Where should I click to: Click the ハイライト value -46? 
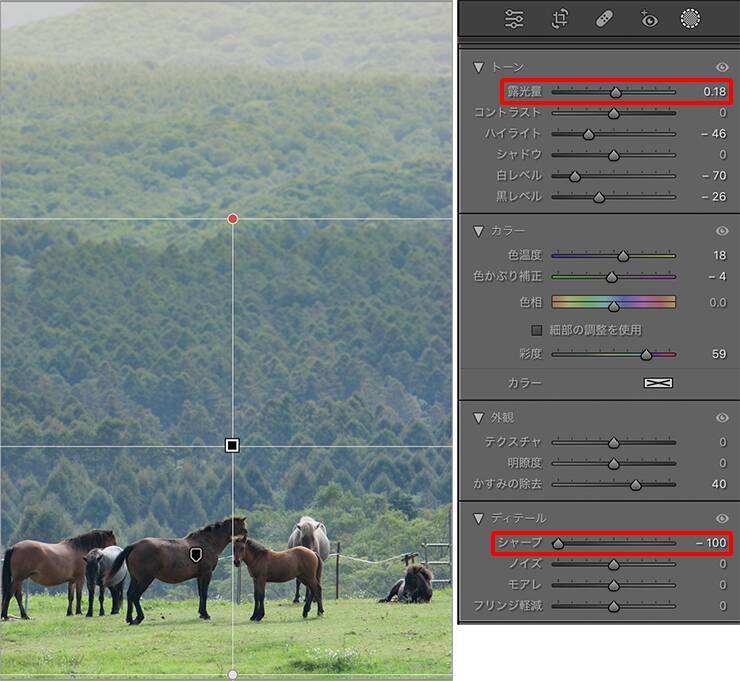(x=714, y=134)
